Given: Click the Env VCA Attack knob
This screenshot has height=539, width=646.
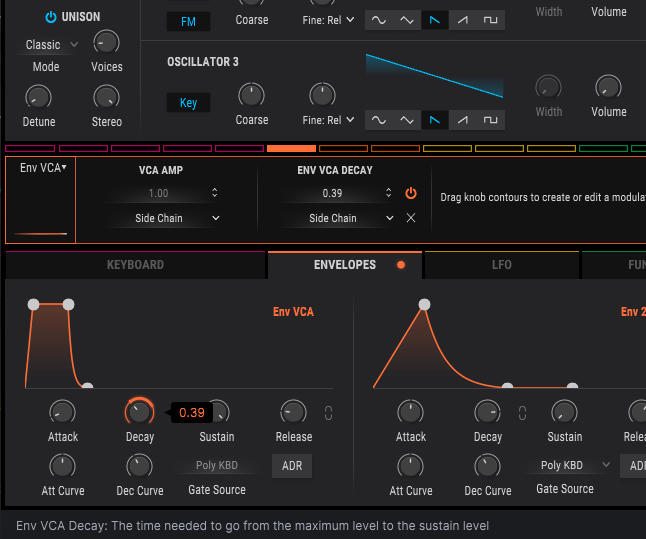Looking at the screenshot, I should click(62, 412).
